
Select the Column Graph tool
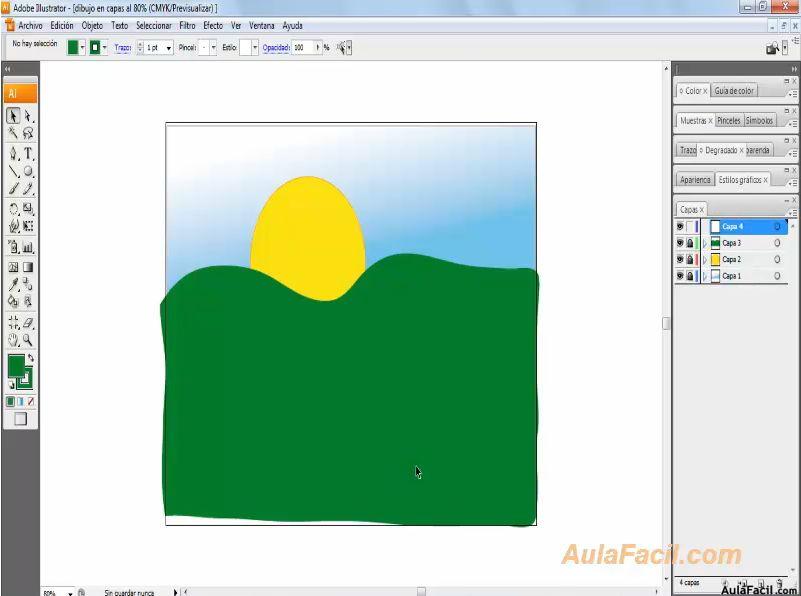28,248
